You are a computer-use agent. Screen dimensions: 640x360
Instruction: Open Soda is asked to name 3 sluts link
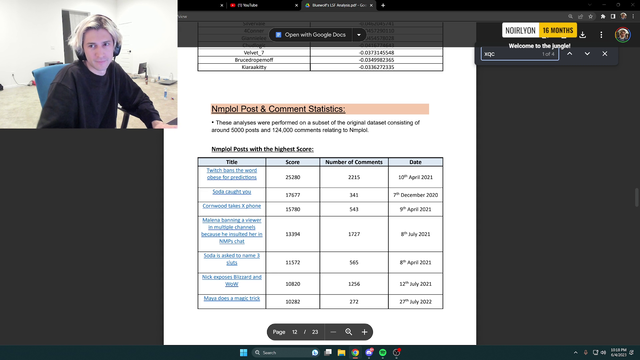click(231, 259)
